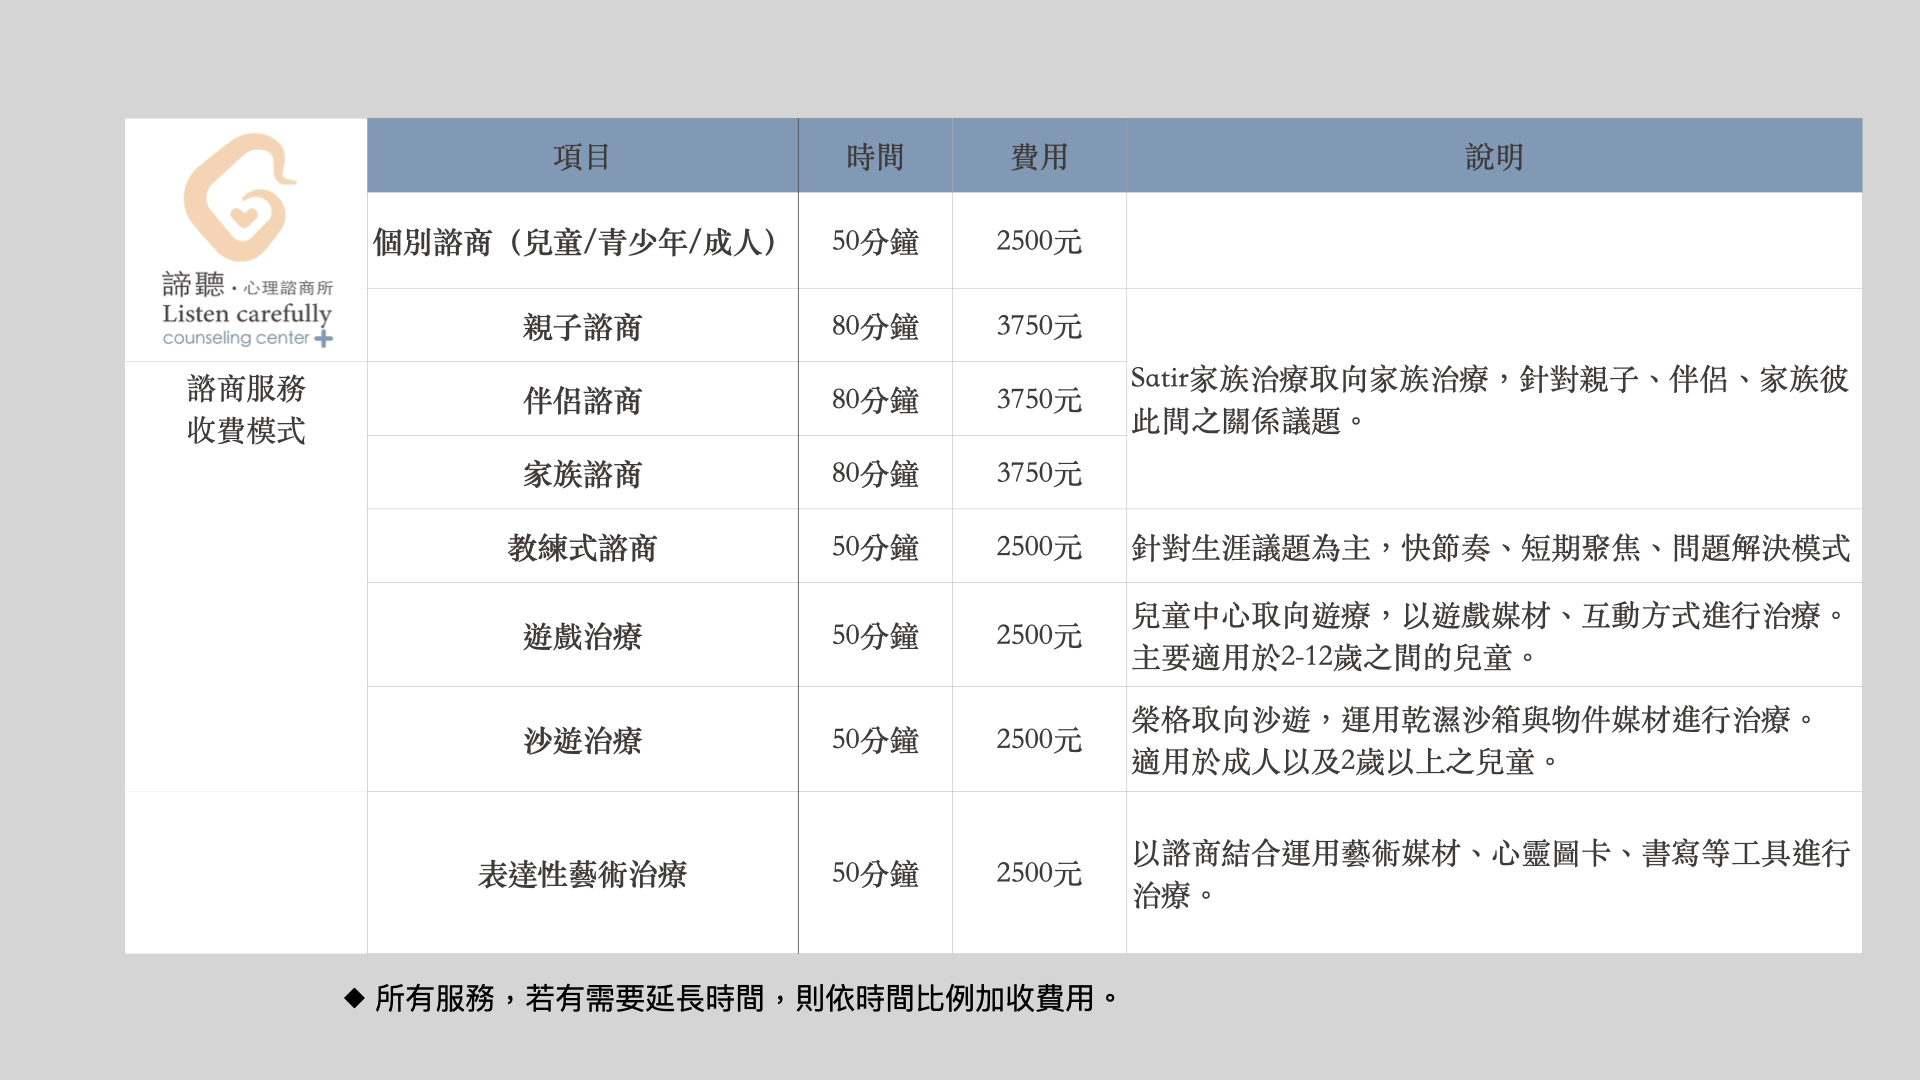1920x1080 pixels.
Task: Select the 親子諮商 item cell
Action: click(582, 327)
